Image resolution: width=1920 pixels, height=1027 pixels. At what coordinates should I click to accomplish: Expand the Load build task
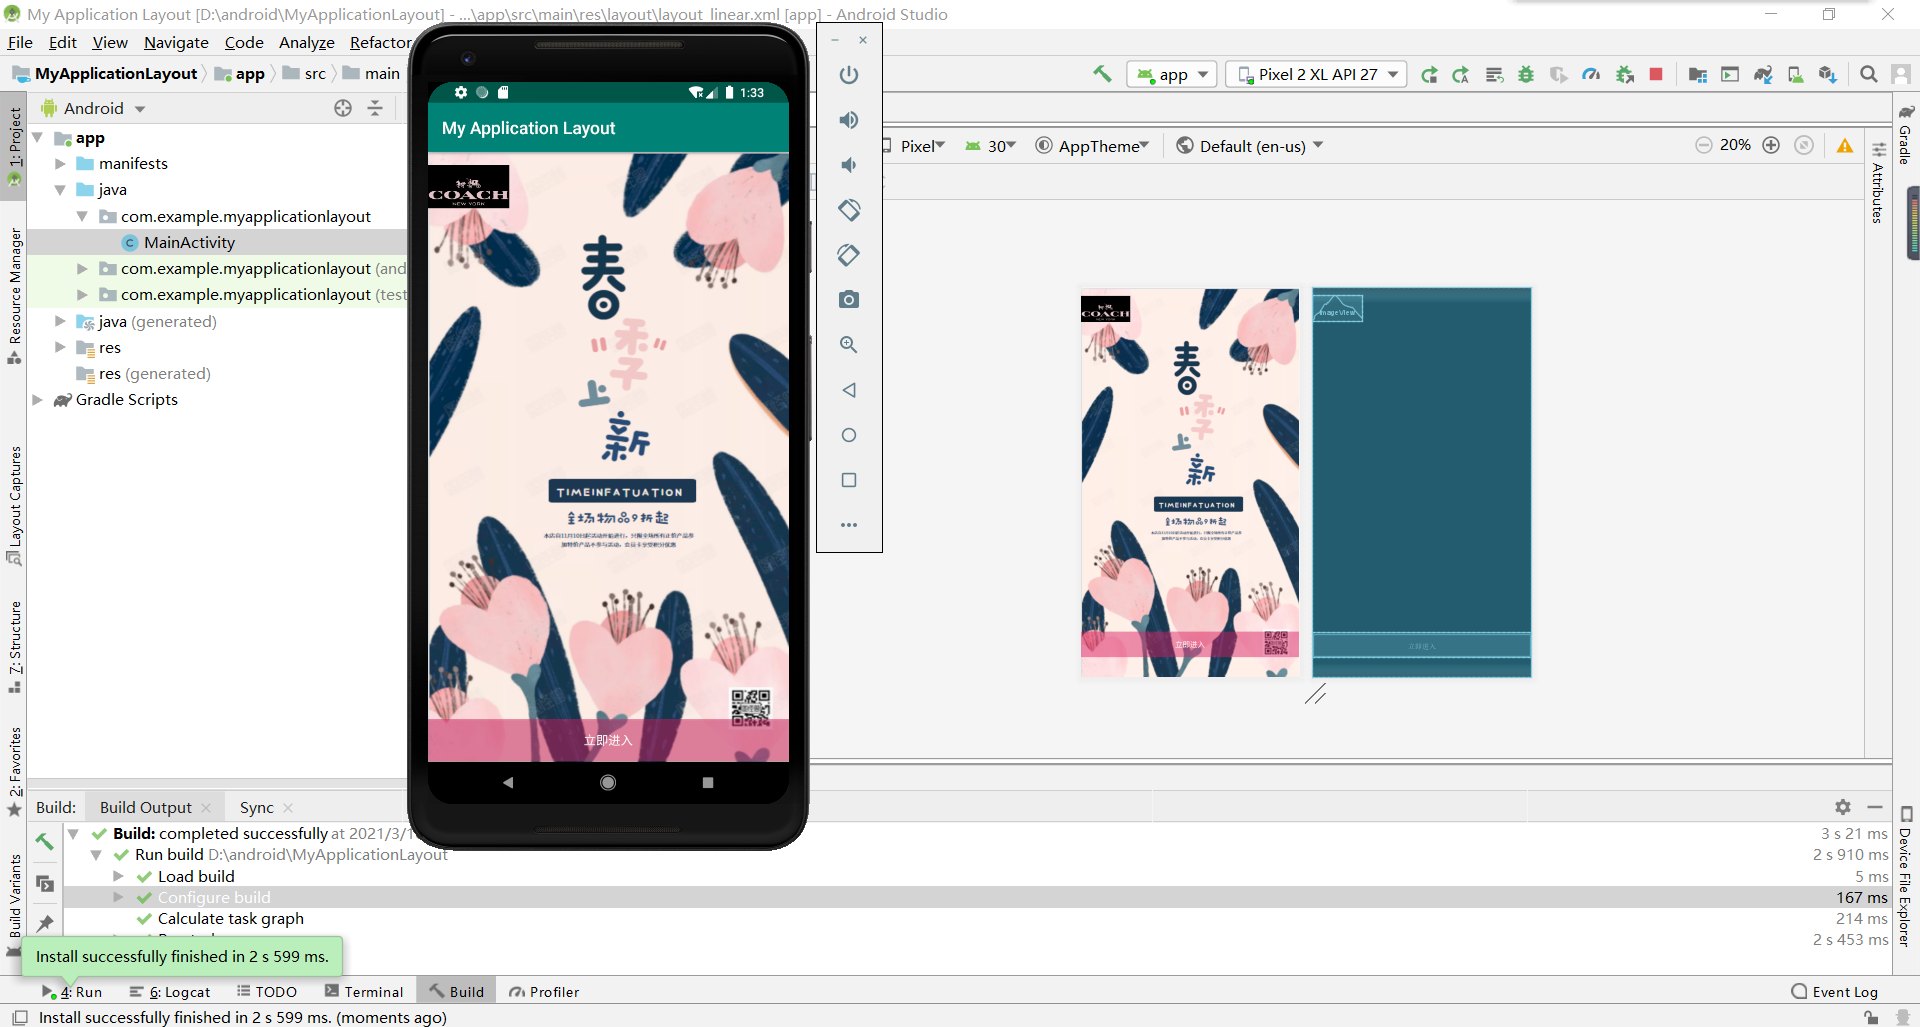[x=118, y=877]
